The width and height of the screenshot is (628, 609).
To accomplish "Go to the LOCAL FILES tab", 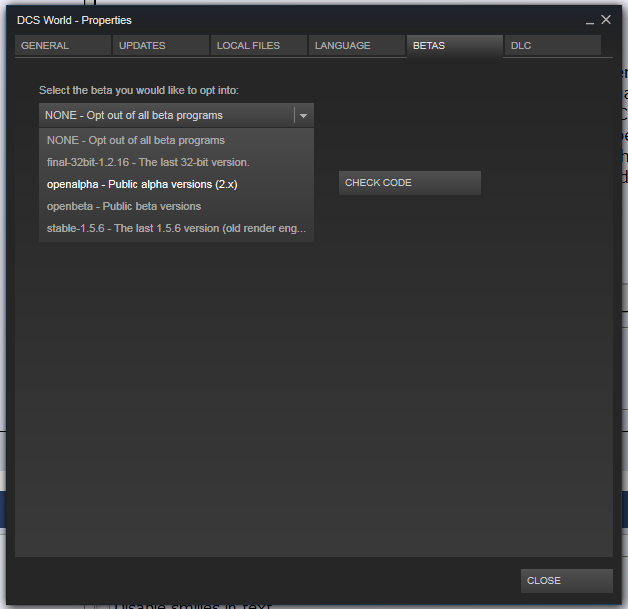I will pos(259,46).
